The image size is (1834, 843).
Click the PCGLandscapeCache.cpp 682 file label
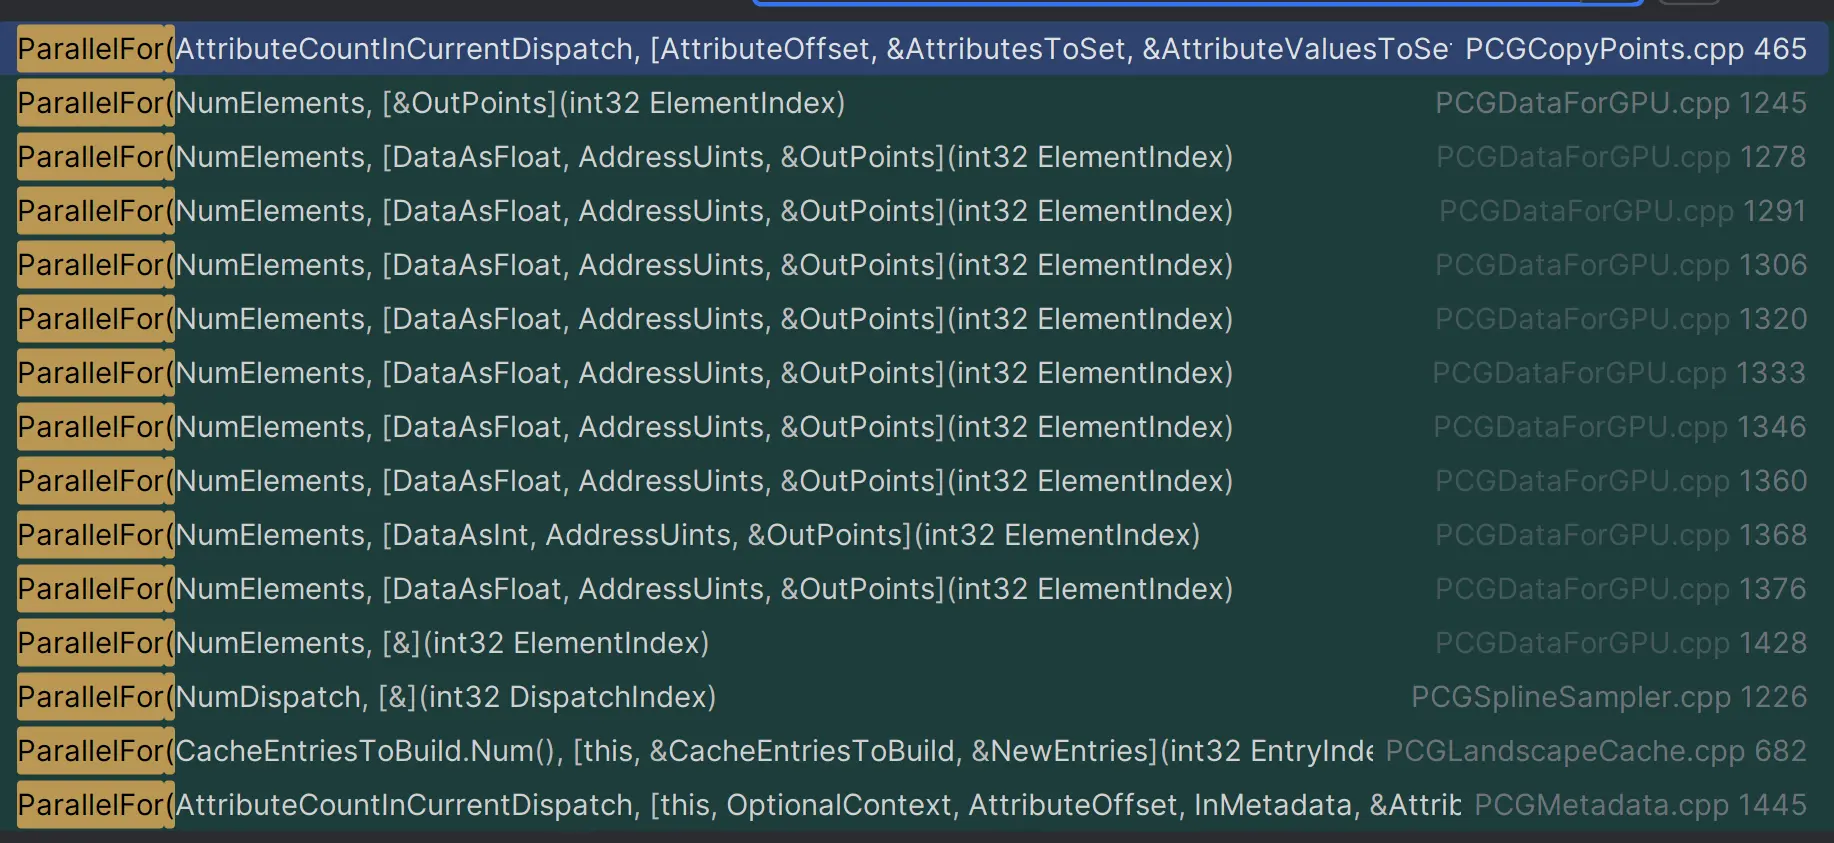1595,751
